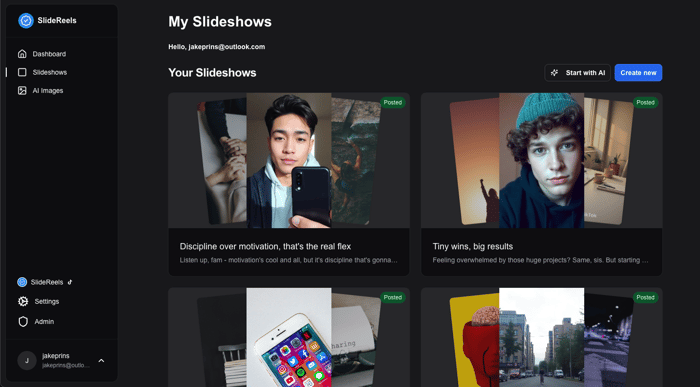The image size is (700, 387).
Task: Click the Start with AI button
Action: tap(577, 73)
